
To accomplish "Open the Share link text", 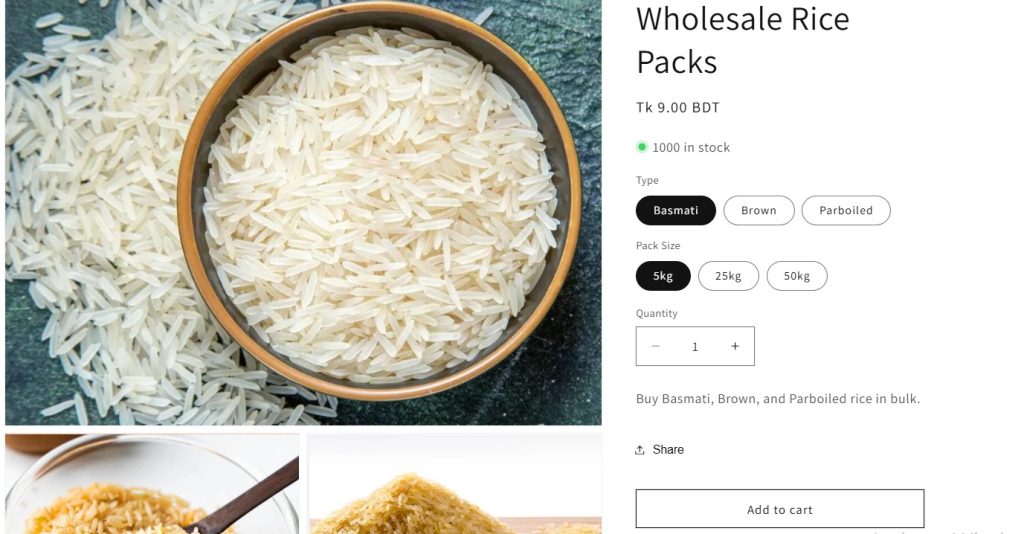I will coord(668,450).
